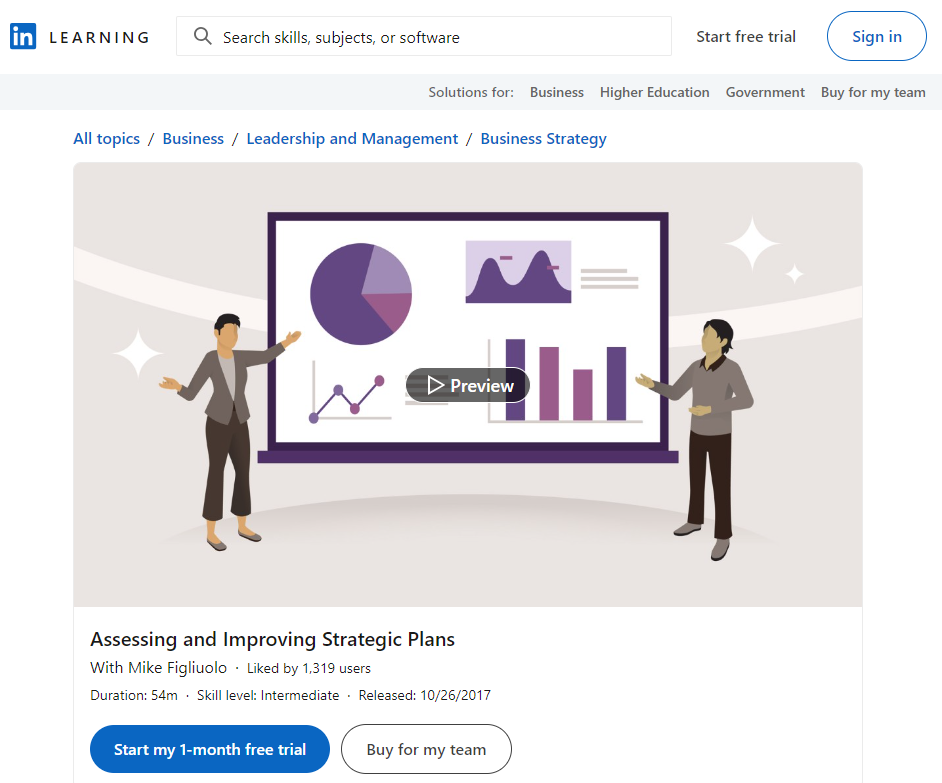Click the search skills input field
Image resolution: width=942 pixels, height=783 pixels.
tap(424, 37)
